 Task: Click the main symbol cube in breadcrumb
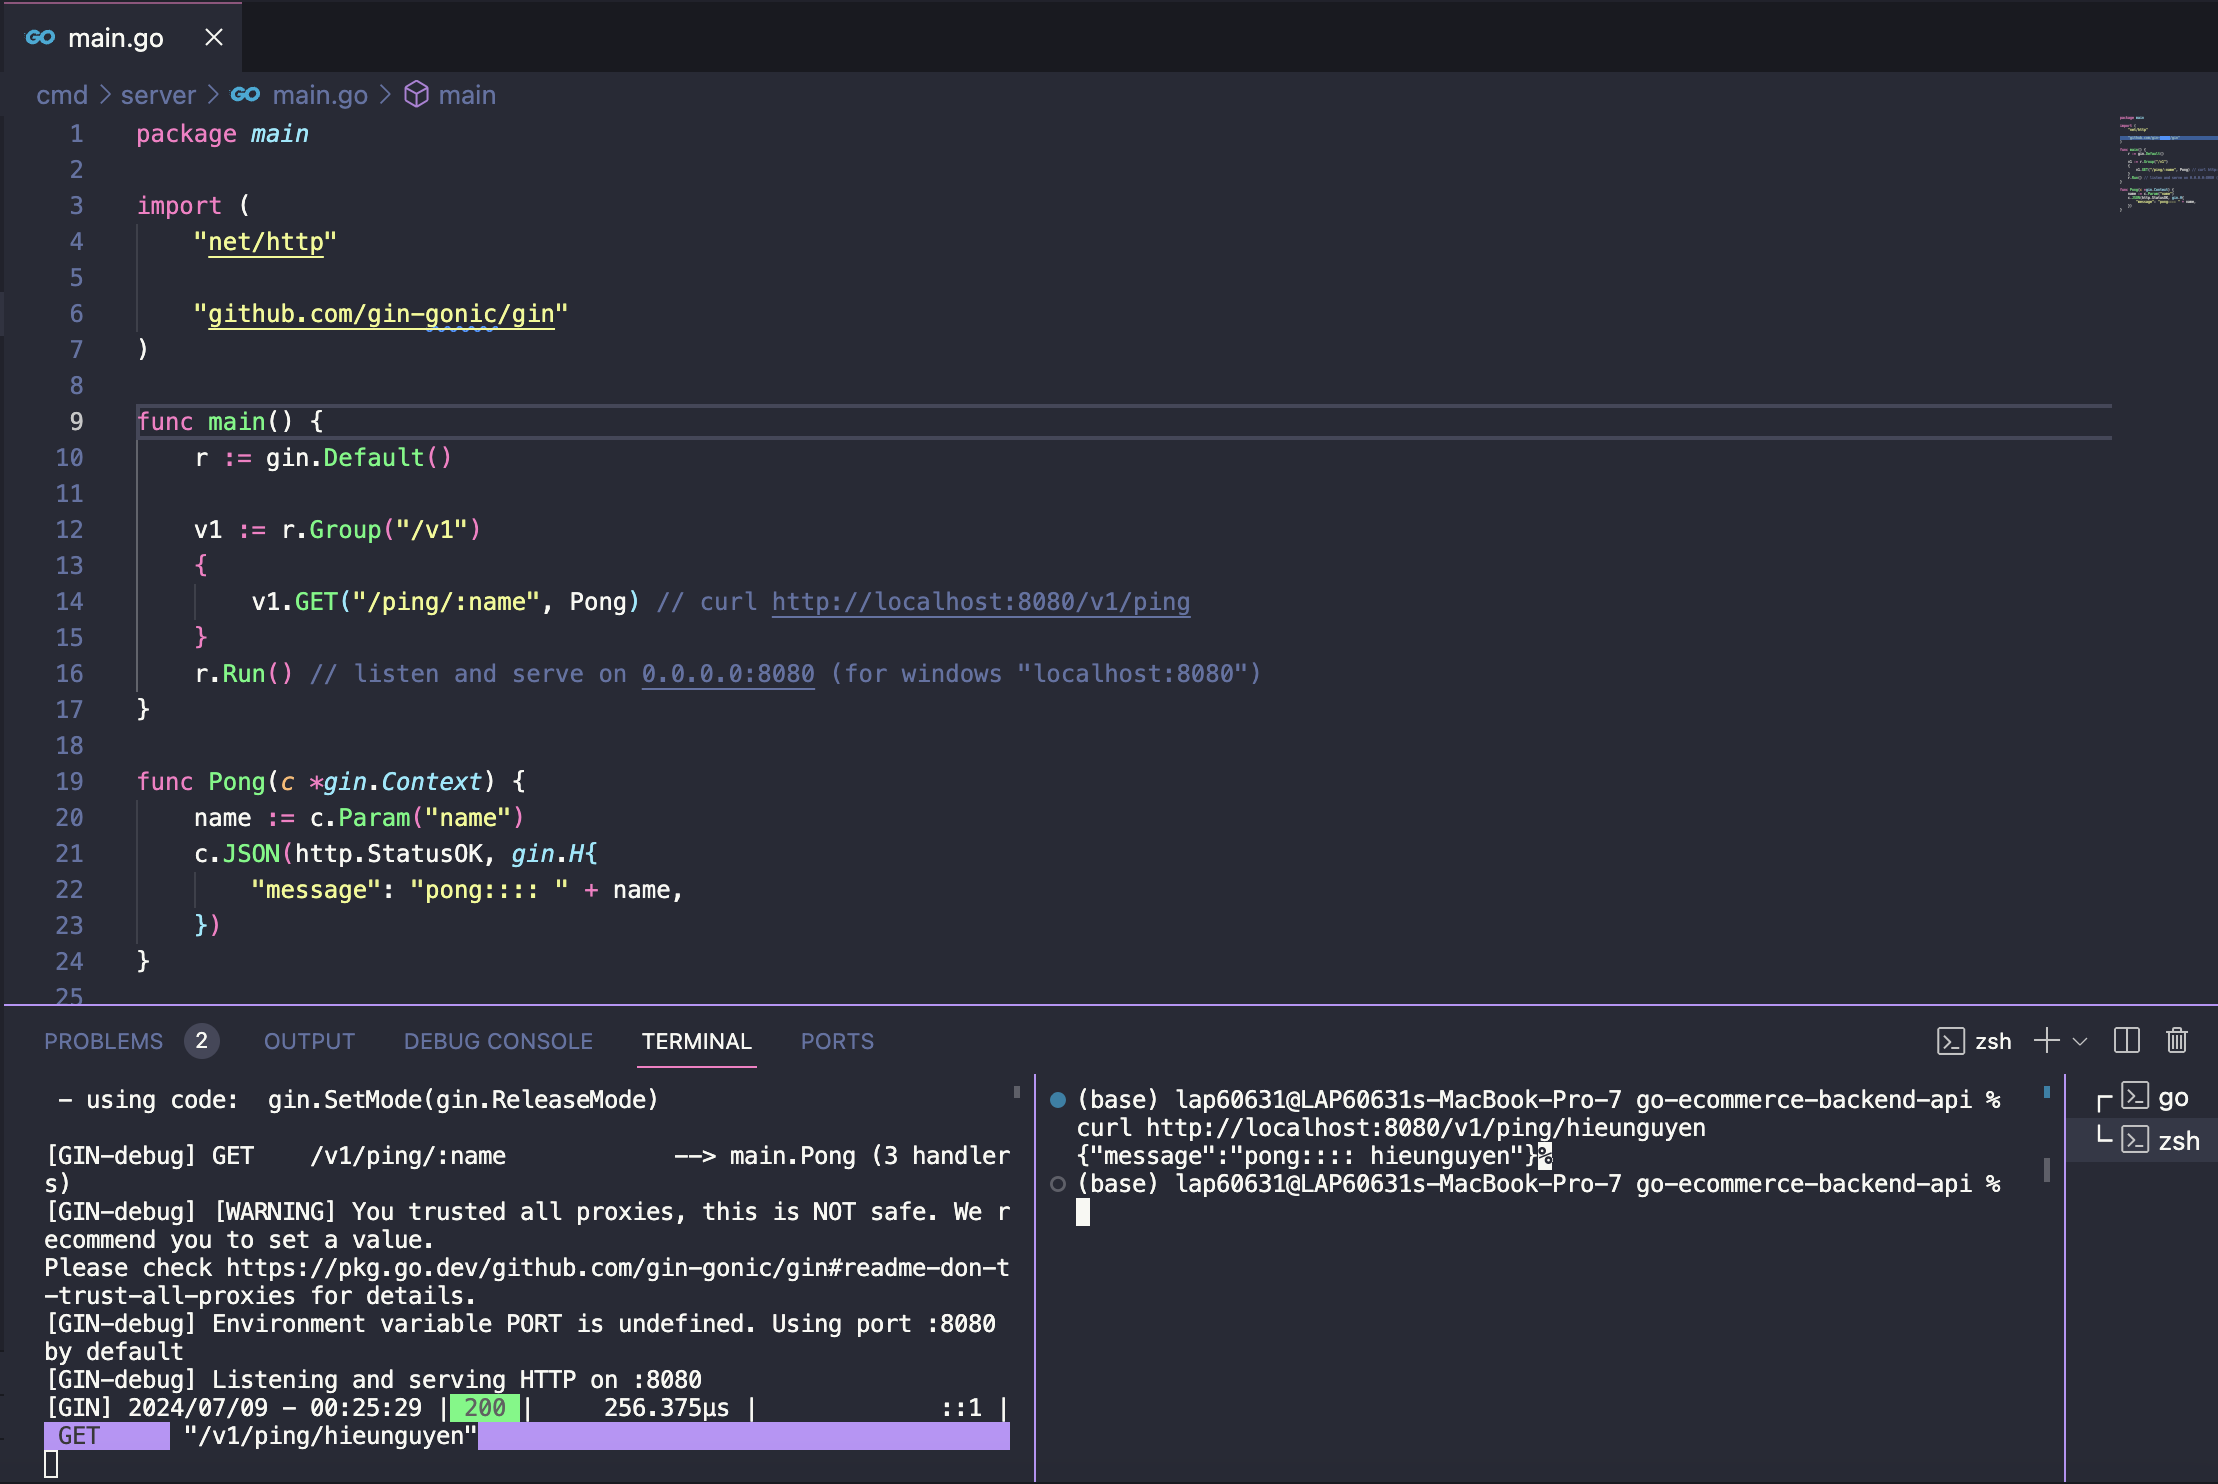coord(416,95)
